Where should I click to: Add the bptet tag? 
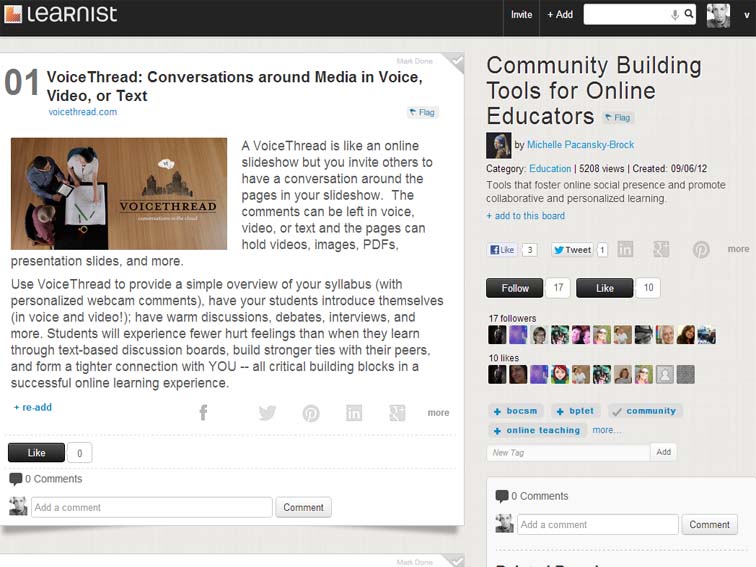point(576,411)
